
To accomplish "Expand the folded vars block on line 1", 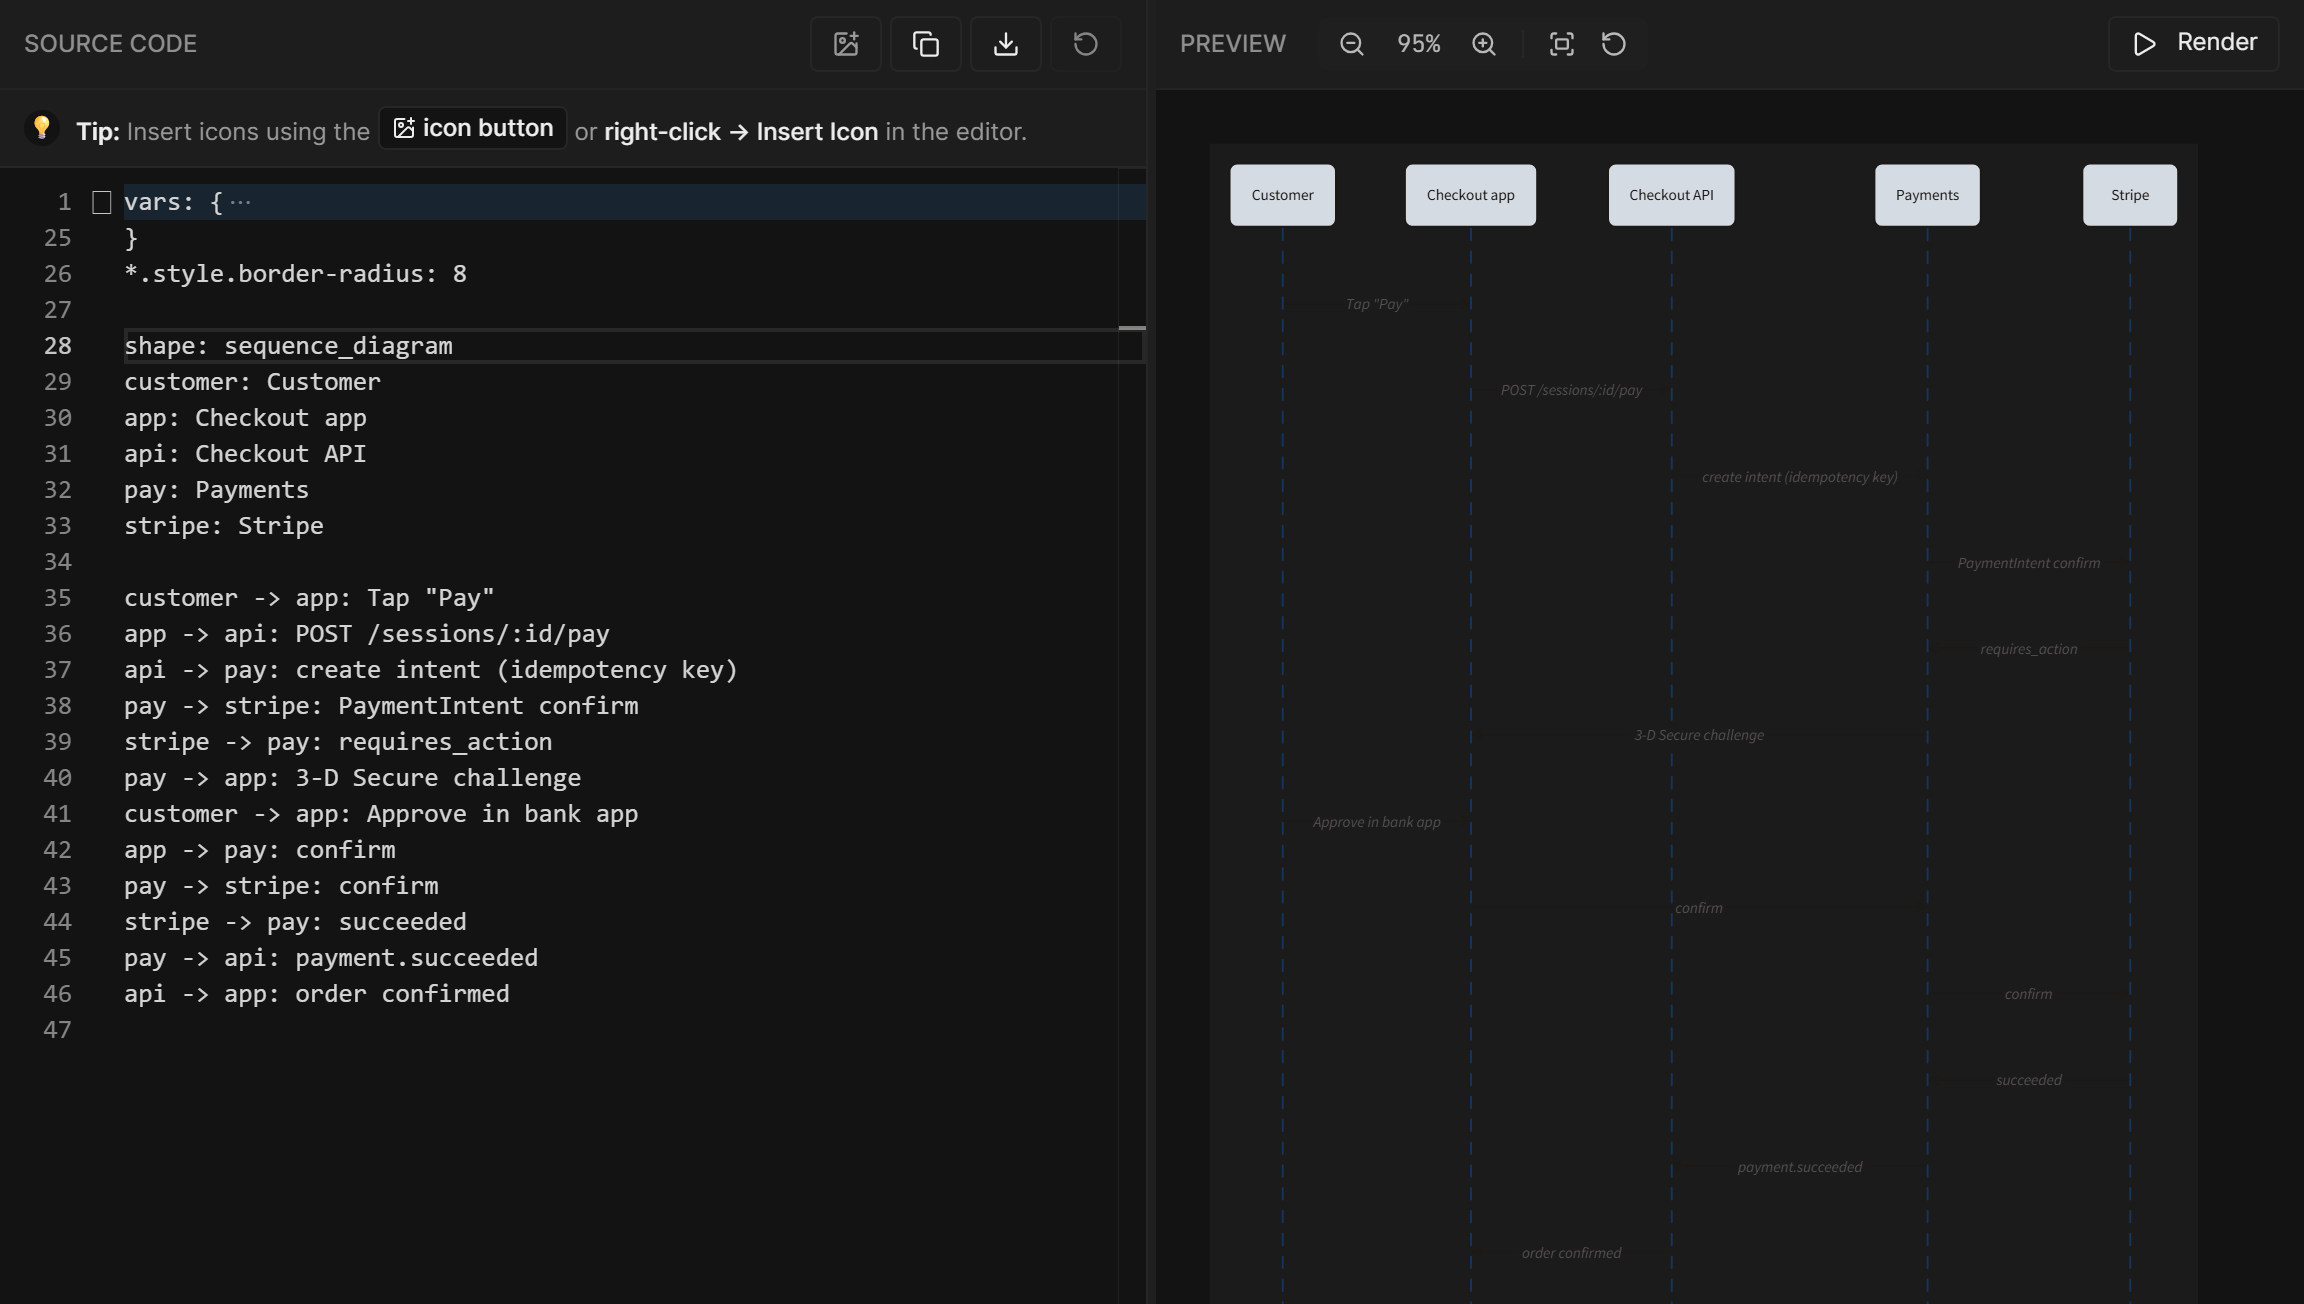I will click(101, 202).
